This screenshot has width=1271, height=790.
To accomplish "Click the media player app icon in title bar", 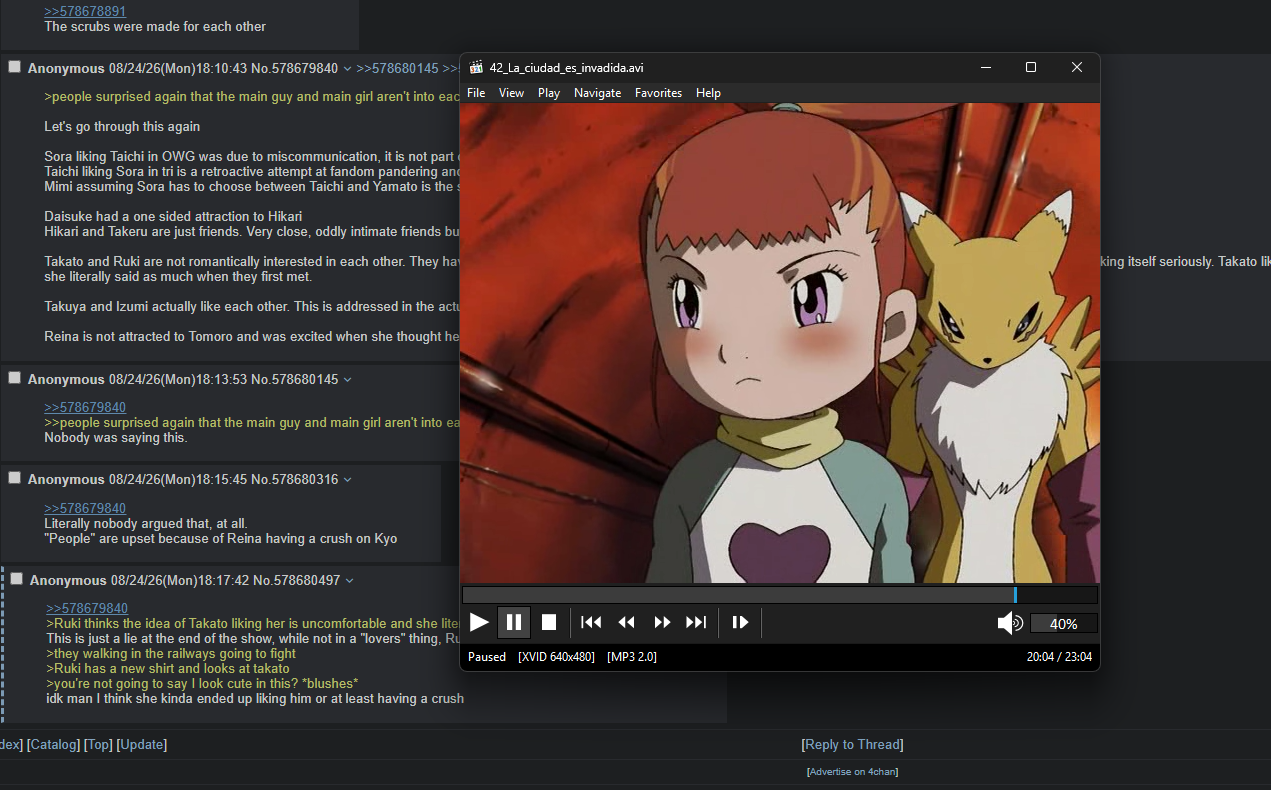I will tap(476, 68).
